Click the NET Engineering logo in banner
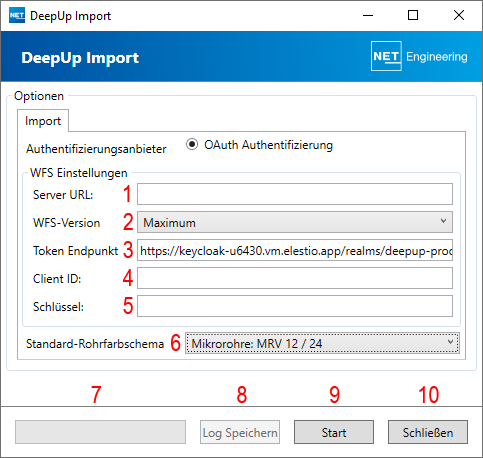The height and width of the screenshot is (458, 483). click(x=419, y=56)
